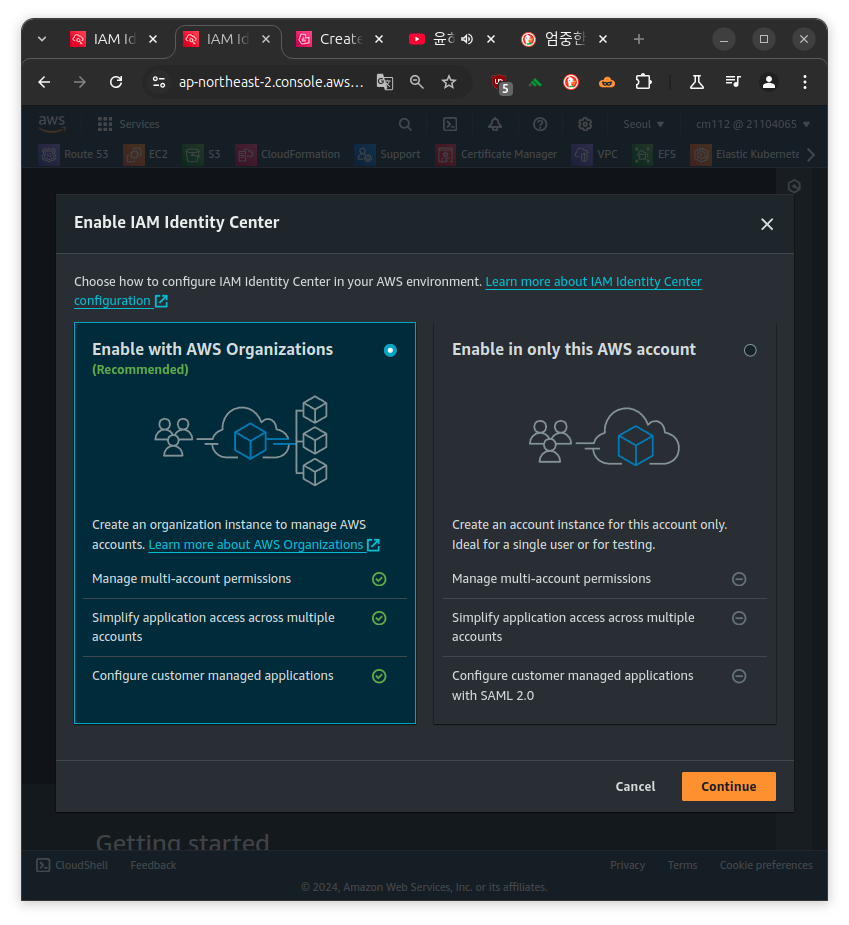Image resolution: width=849 pixels, height=925 pixels.
Task: Reload the current page
Action: point(116,82)
